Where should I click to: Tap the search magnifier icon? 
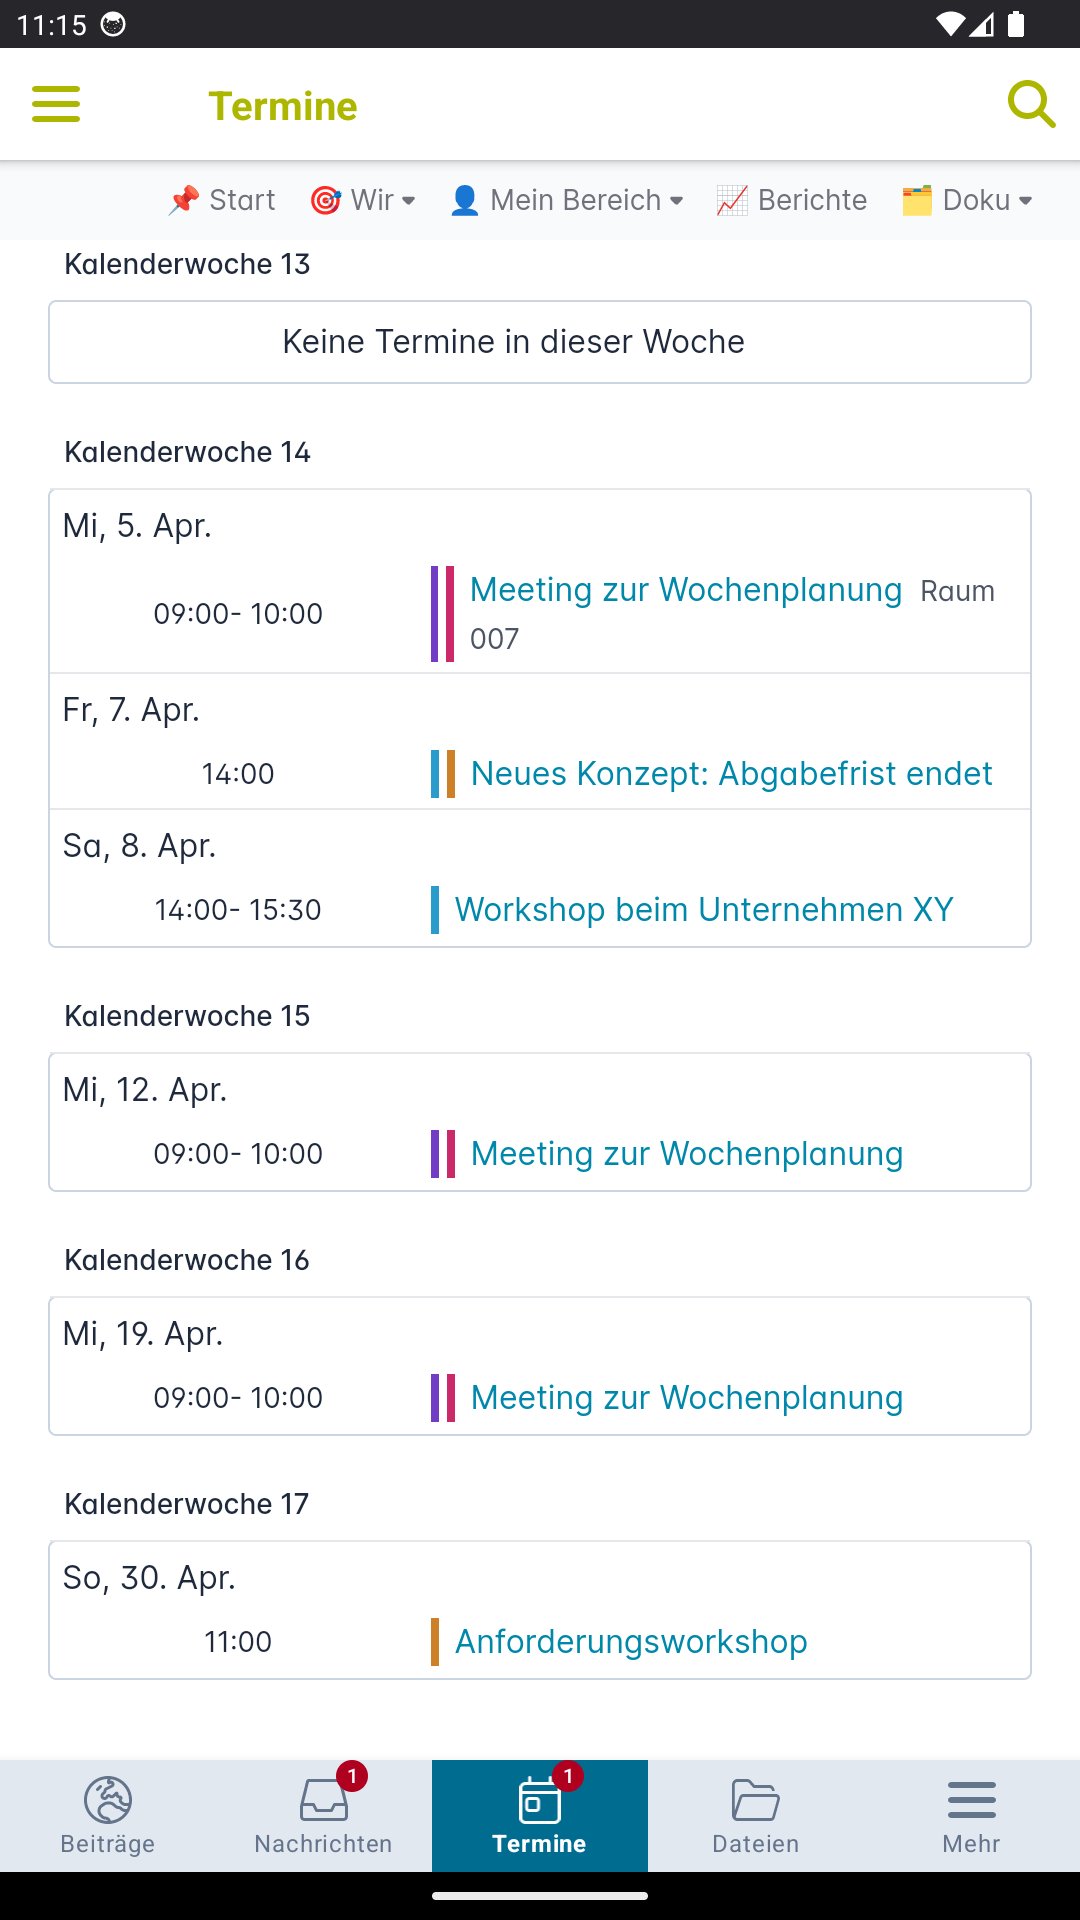[1031, 104]
